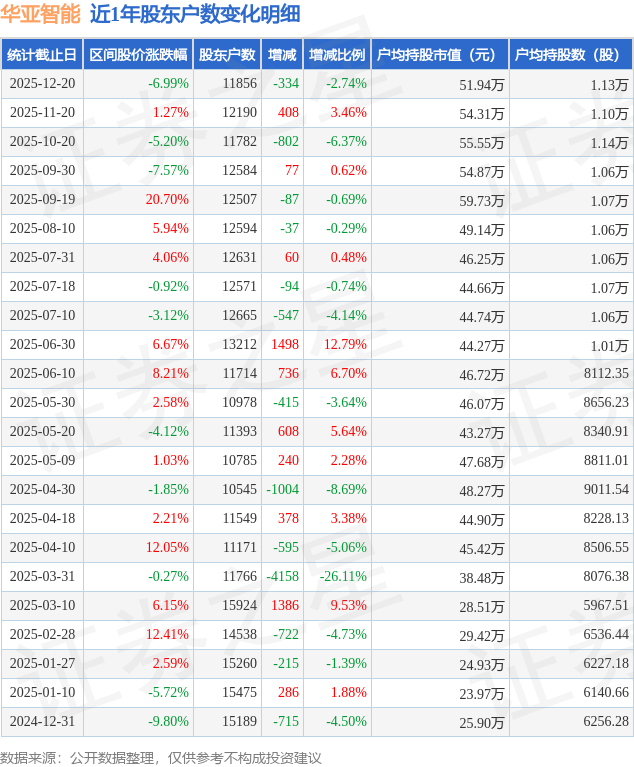Click the 股东户数 column header
The width and height of the screenshot is (634, 767).
coord(227,55)
